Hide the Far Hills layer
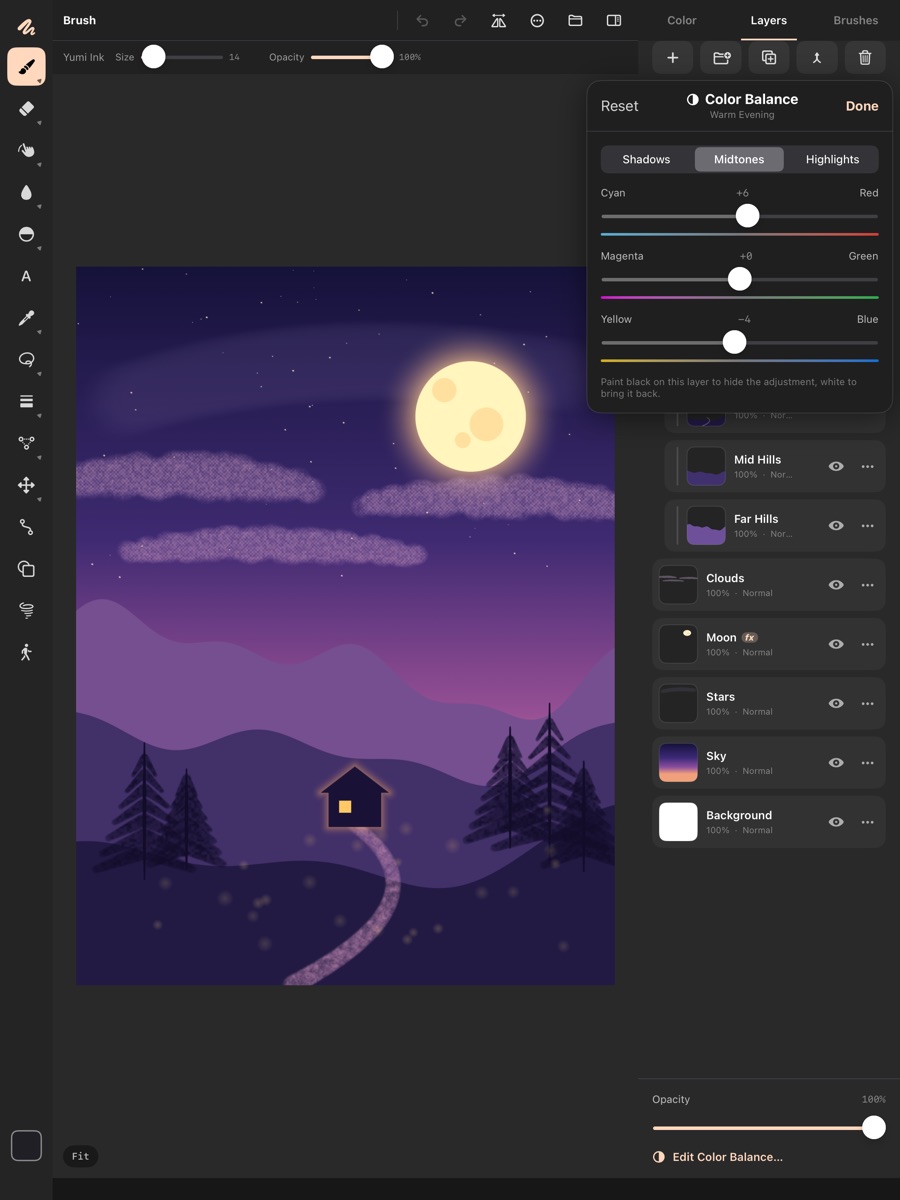 tap(836, 525)
